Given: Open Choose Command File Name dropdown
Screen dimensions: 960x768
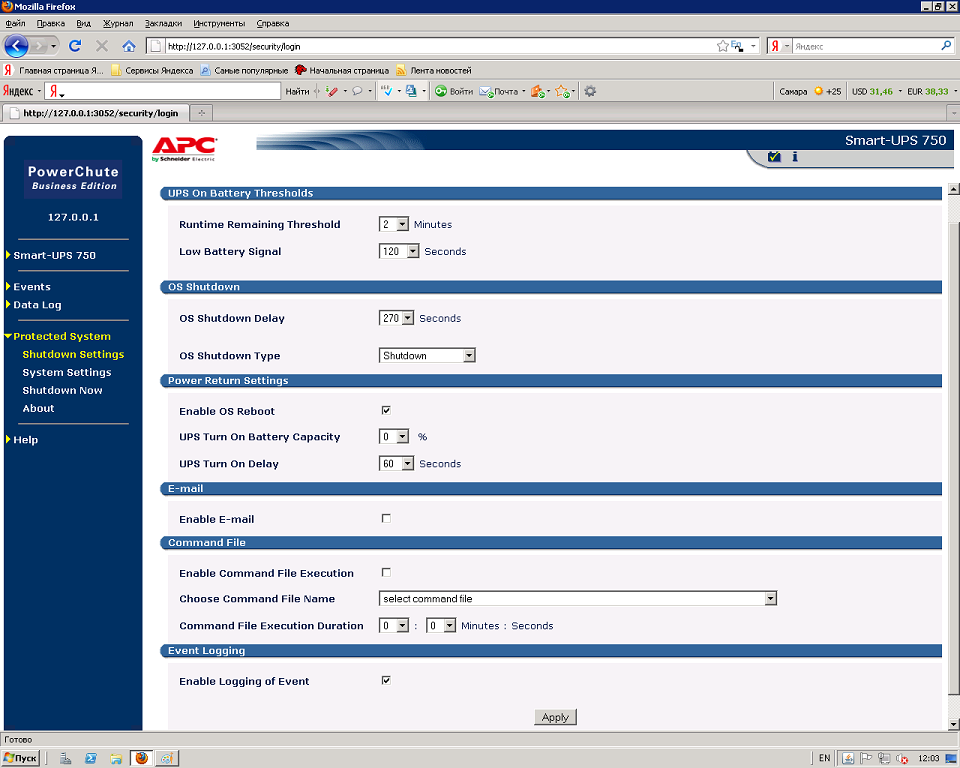Looking at the screenshot, I should point(578,598).
